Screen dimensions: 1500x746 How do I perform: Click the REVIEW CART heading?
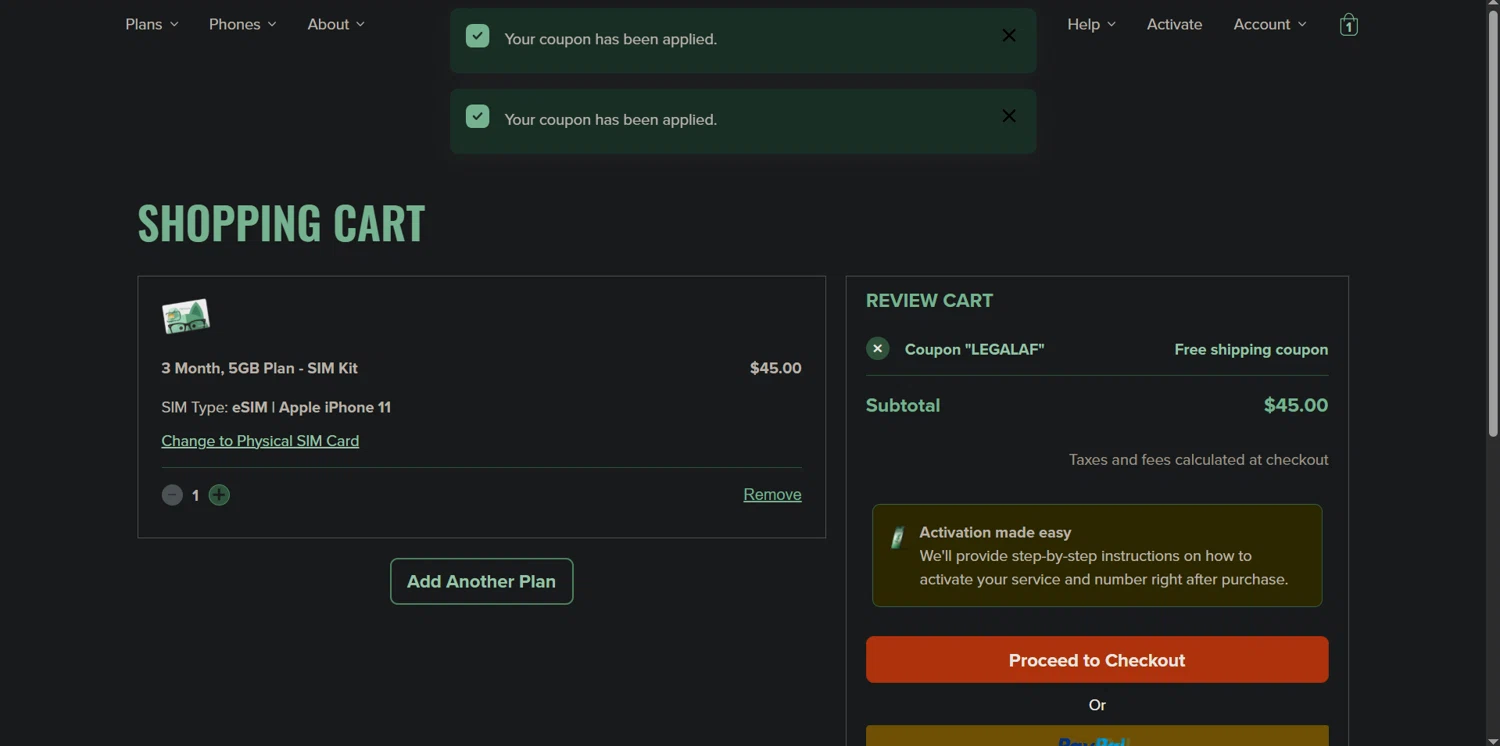929,301
